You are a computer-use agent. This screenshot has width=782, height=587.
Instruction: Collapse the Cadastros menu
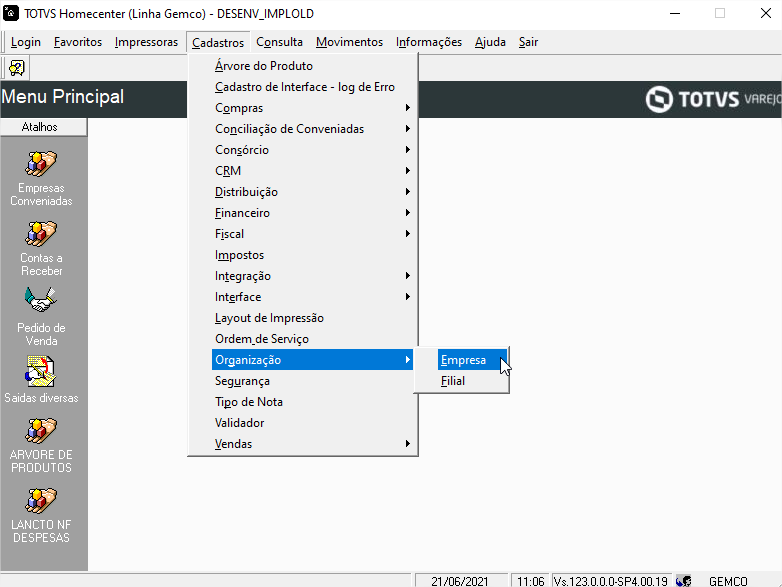click(218, 43)
